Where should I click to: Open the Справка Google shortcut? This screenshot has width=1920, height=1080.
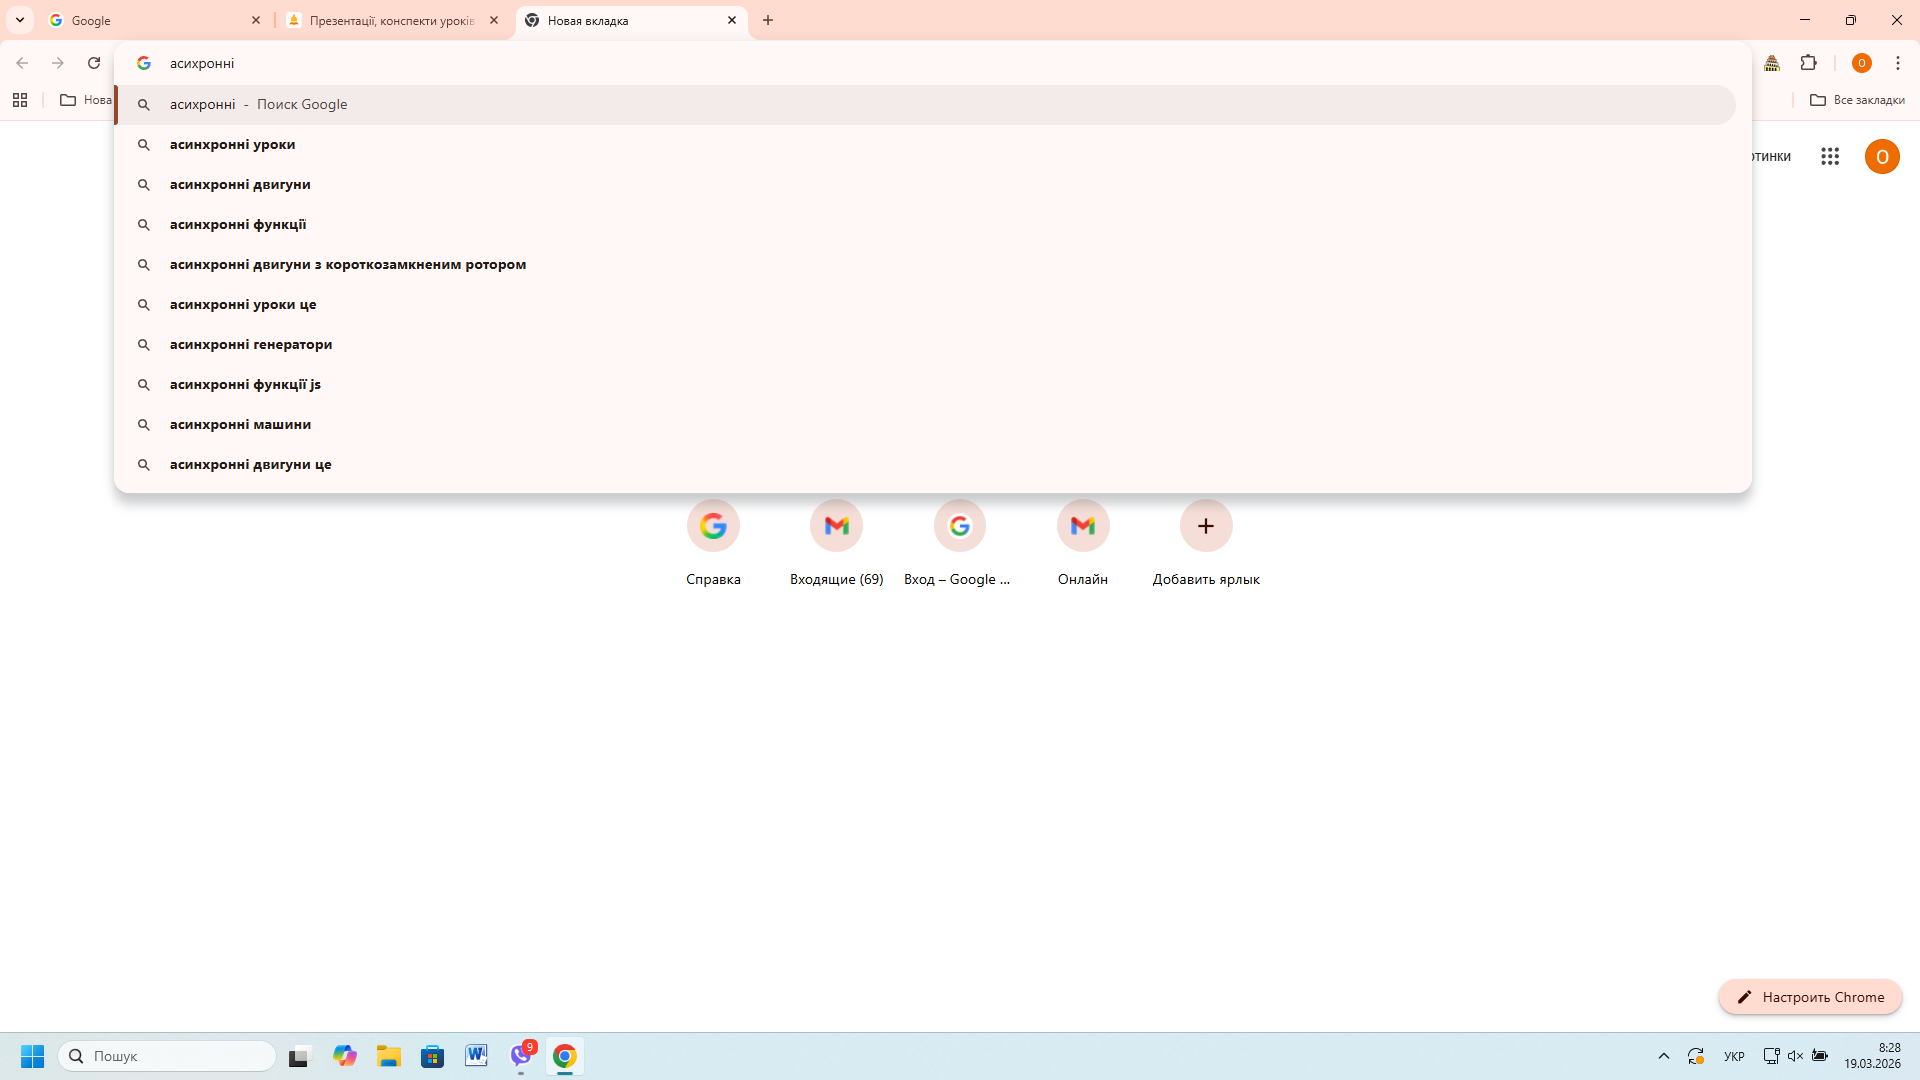[713, 526]
